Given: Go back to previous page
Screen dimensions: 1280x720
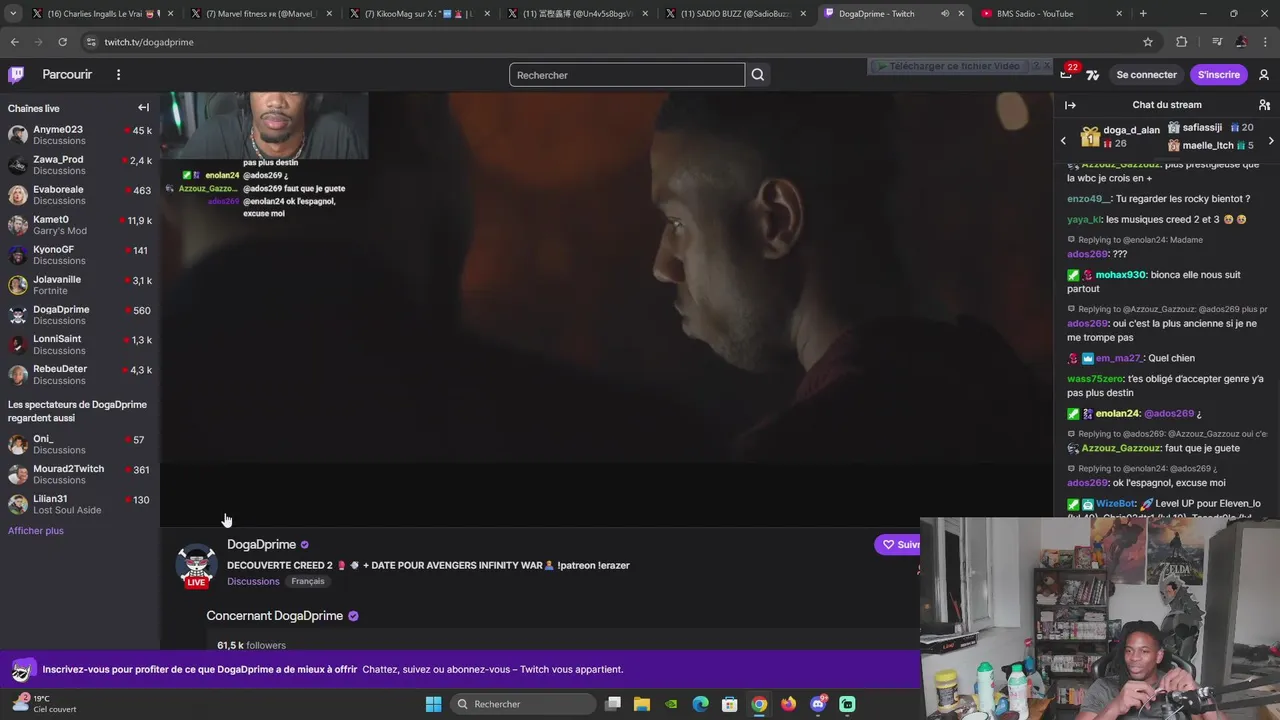Looking at the screenshot, I should coord(14,42).
